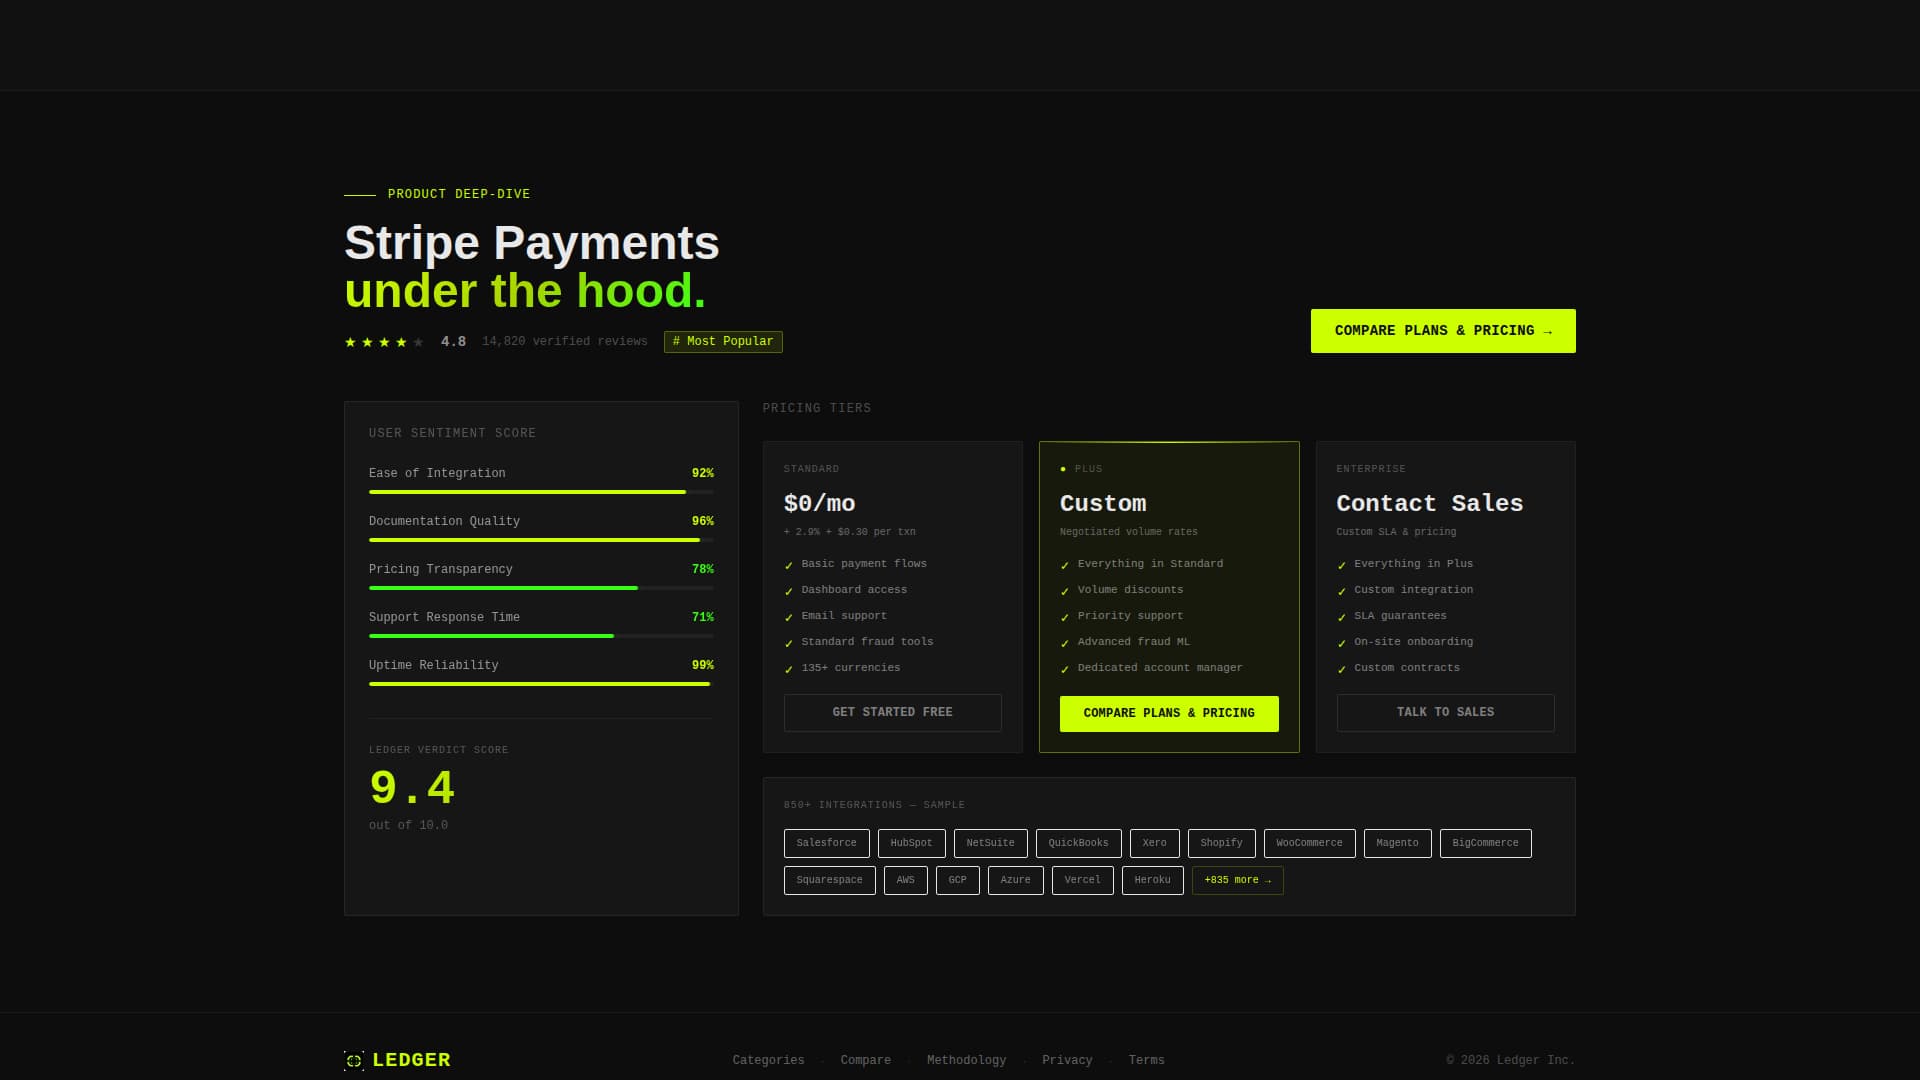Select the Magento integration tag
1920x1080 pixels.
[1397, 843]
